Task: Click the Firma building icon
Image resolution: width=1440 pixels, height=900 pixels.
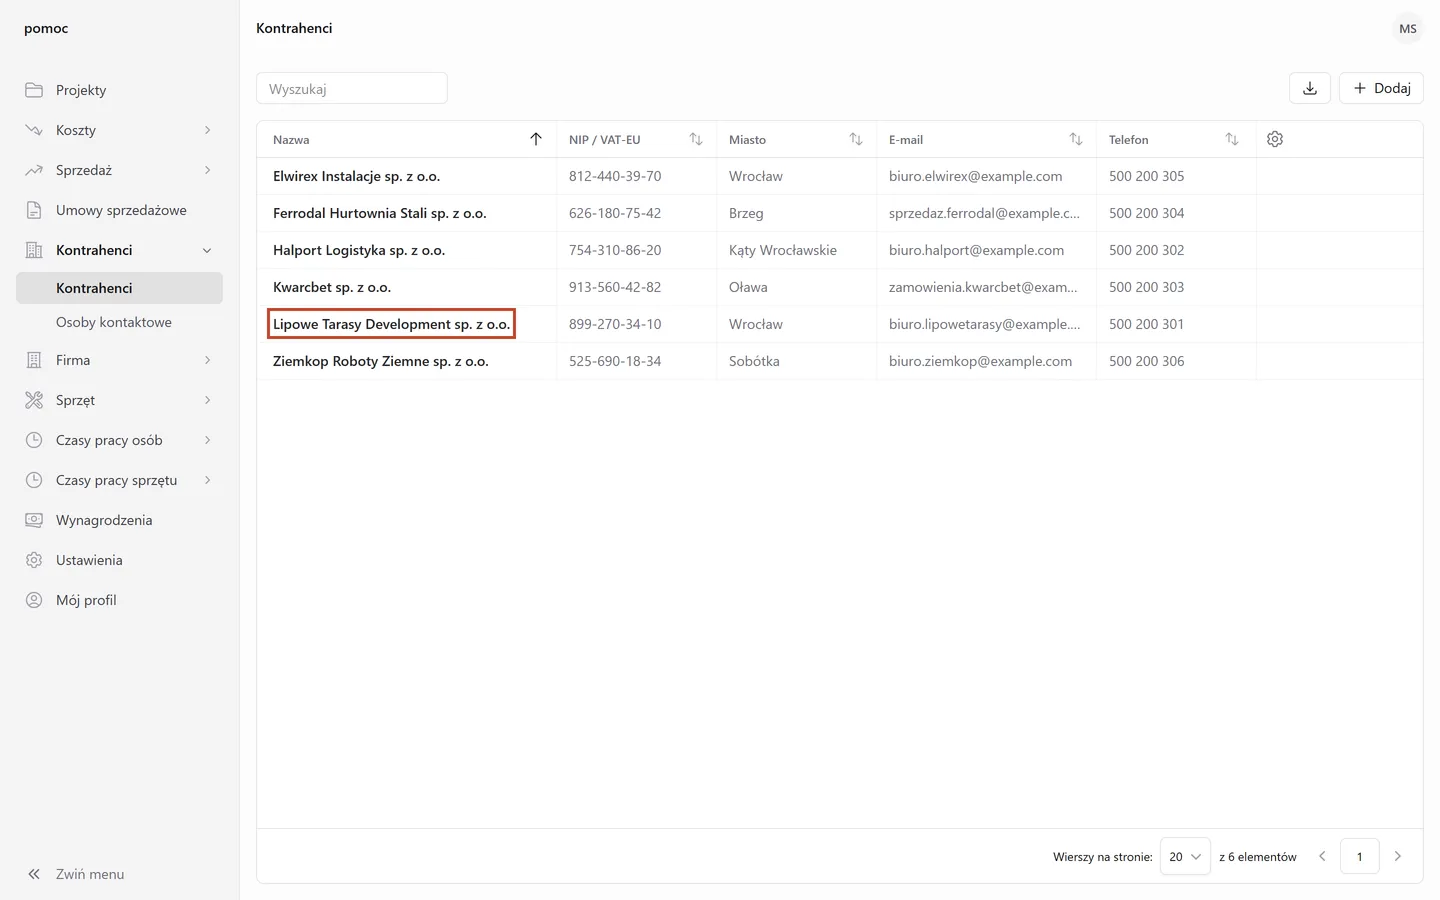Action: (x=34, y=360)
